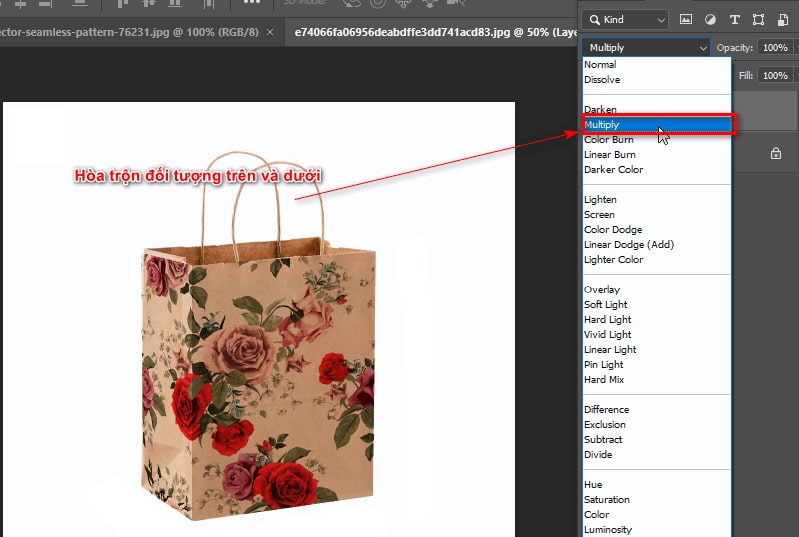Choose Linear Burn blend mode
799x537 pixels.
coord(657,154)
